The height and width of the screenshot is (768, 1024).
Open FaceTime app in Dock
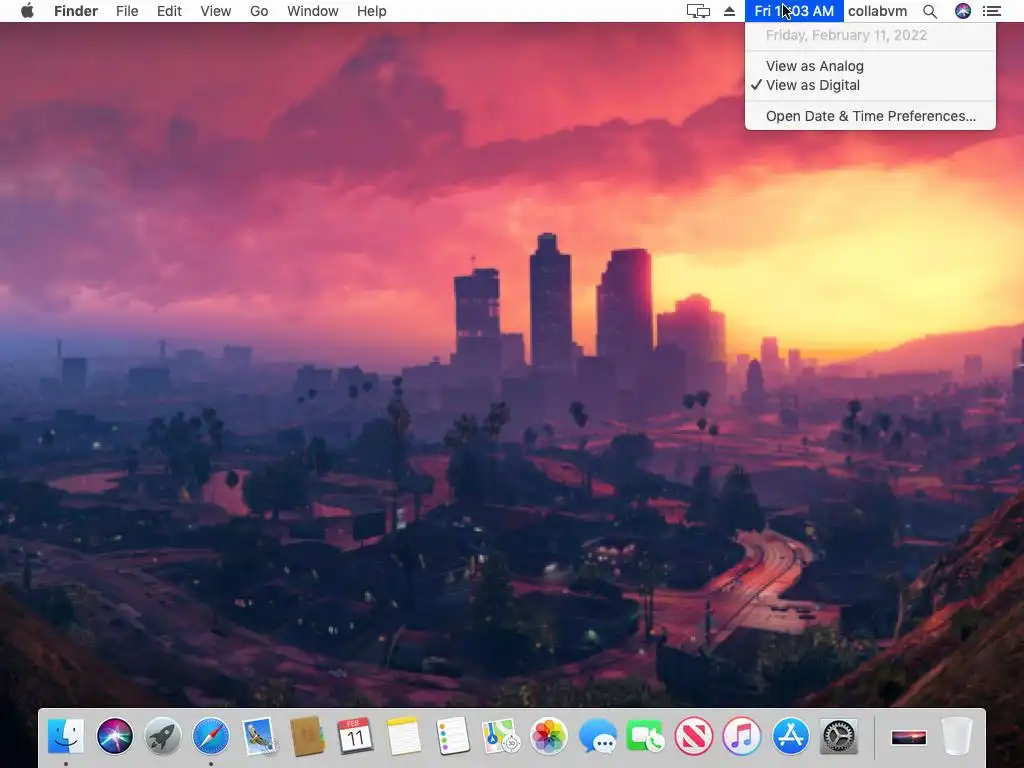coord(645,737)
